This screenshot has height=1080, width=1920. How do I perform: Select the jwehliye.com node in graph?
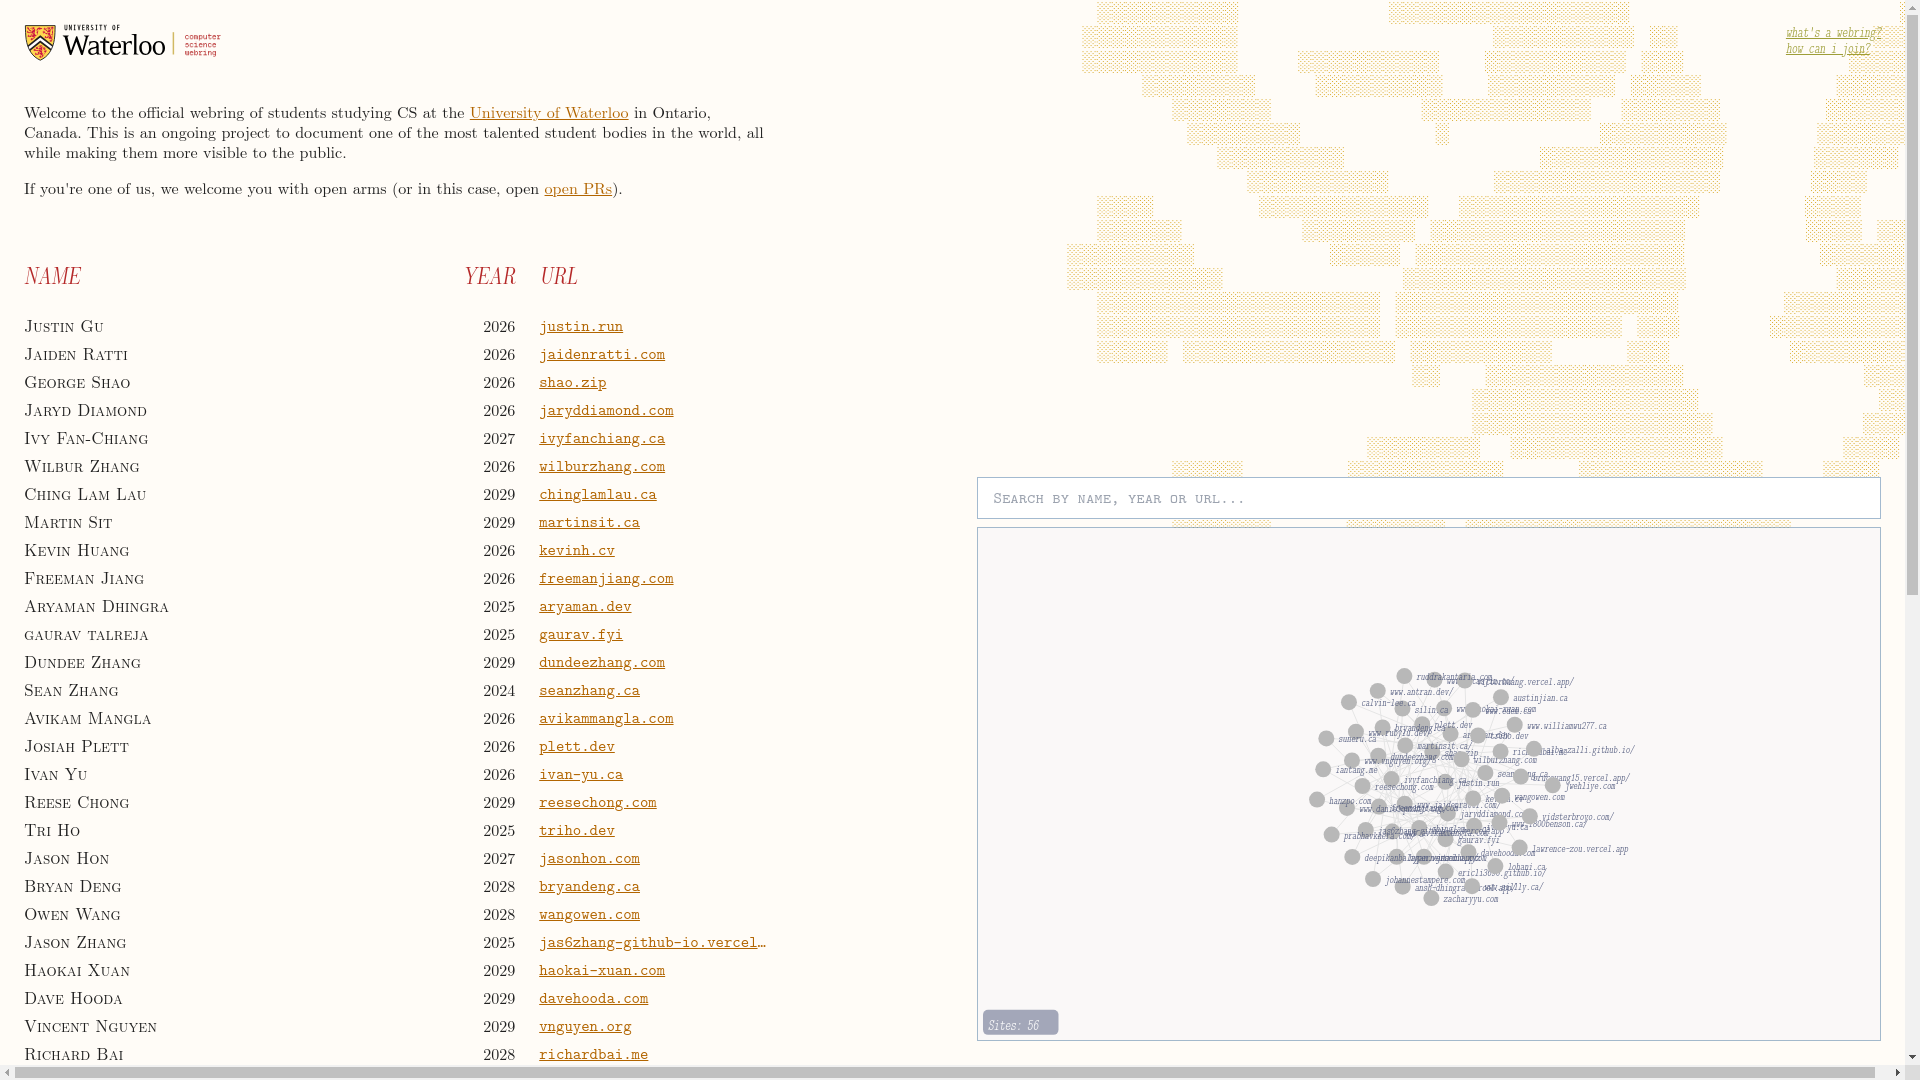click(1553, 786)
